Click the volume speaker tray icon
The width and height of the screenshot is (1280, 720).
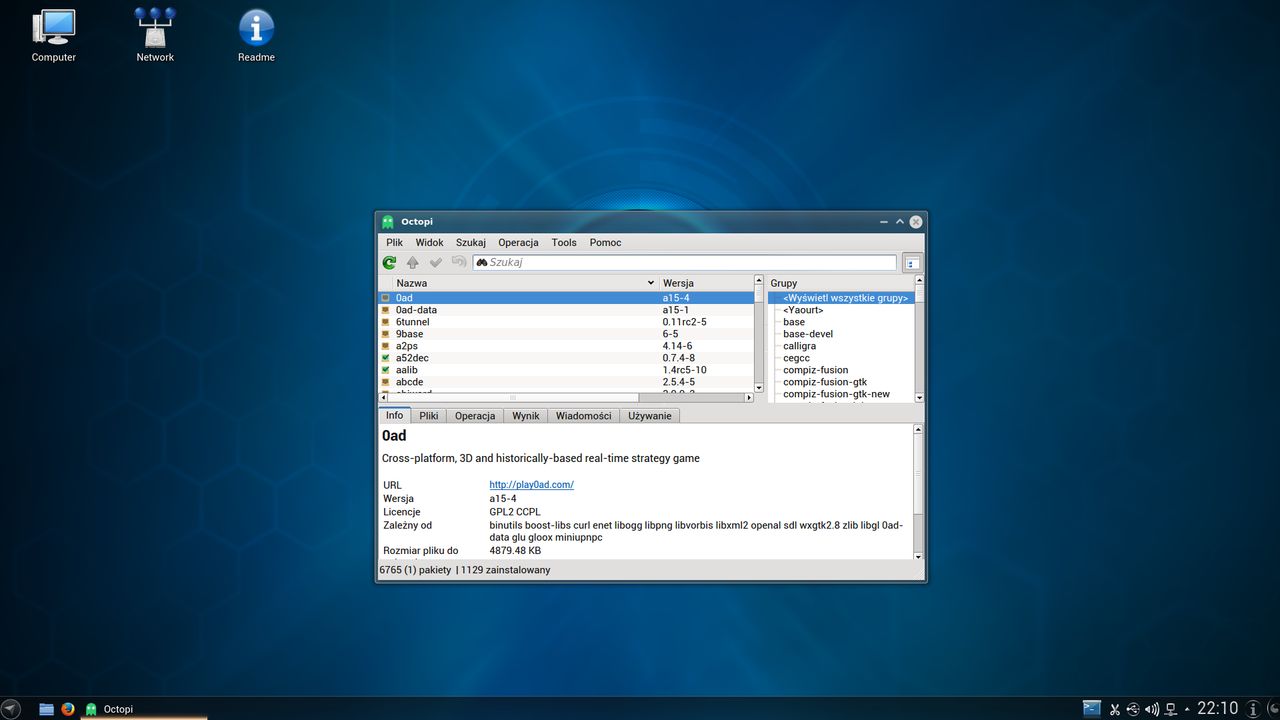pyautogui.click(x=1151, y=709)
